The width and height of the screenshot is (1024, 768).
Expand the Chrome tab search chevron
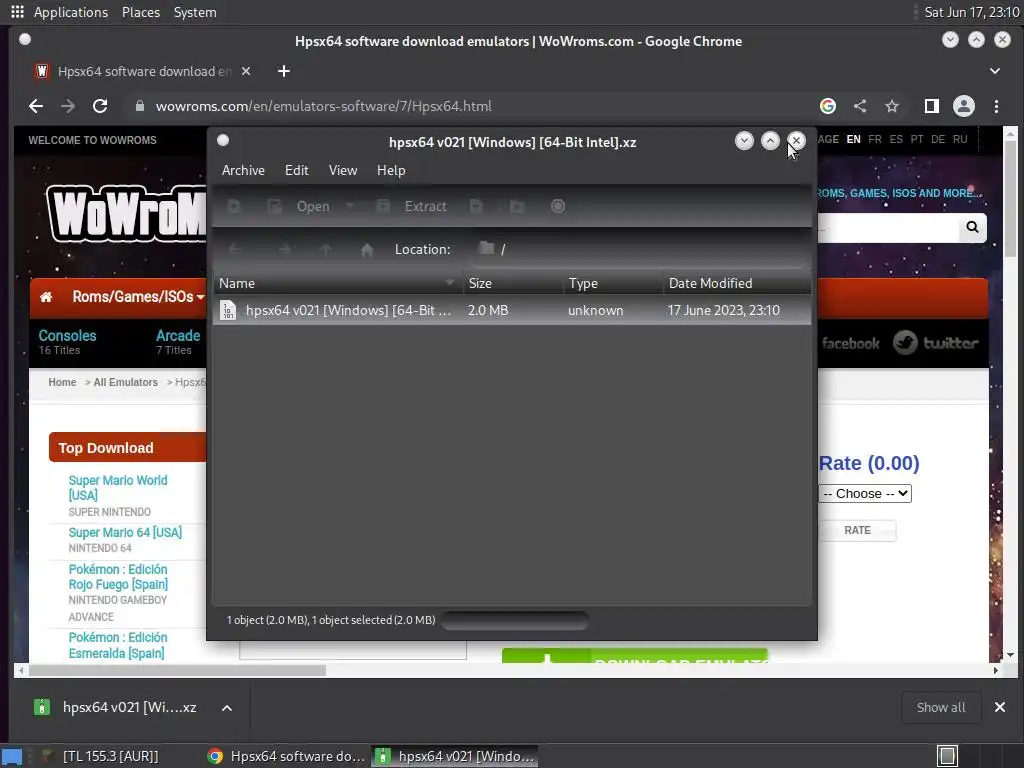pos(995,71)
